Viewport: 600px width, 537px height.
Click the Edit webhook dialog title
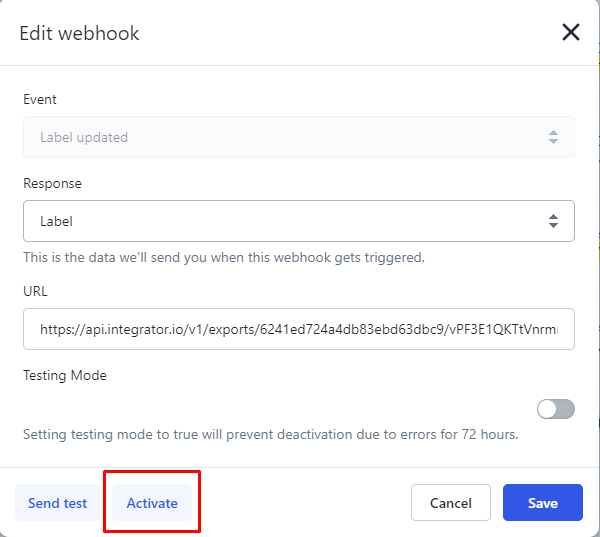click(x=80, y=33)
